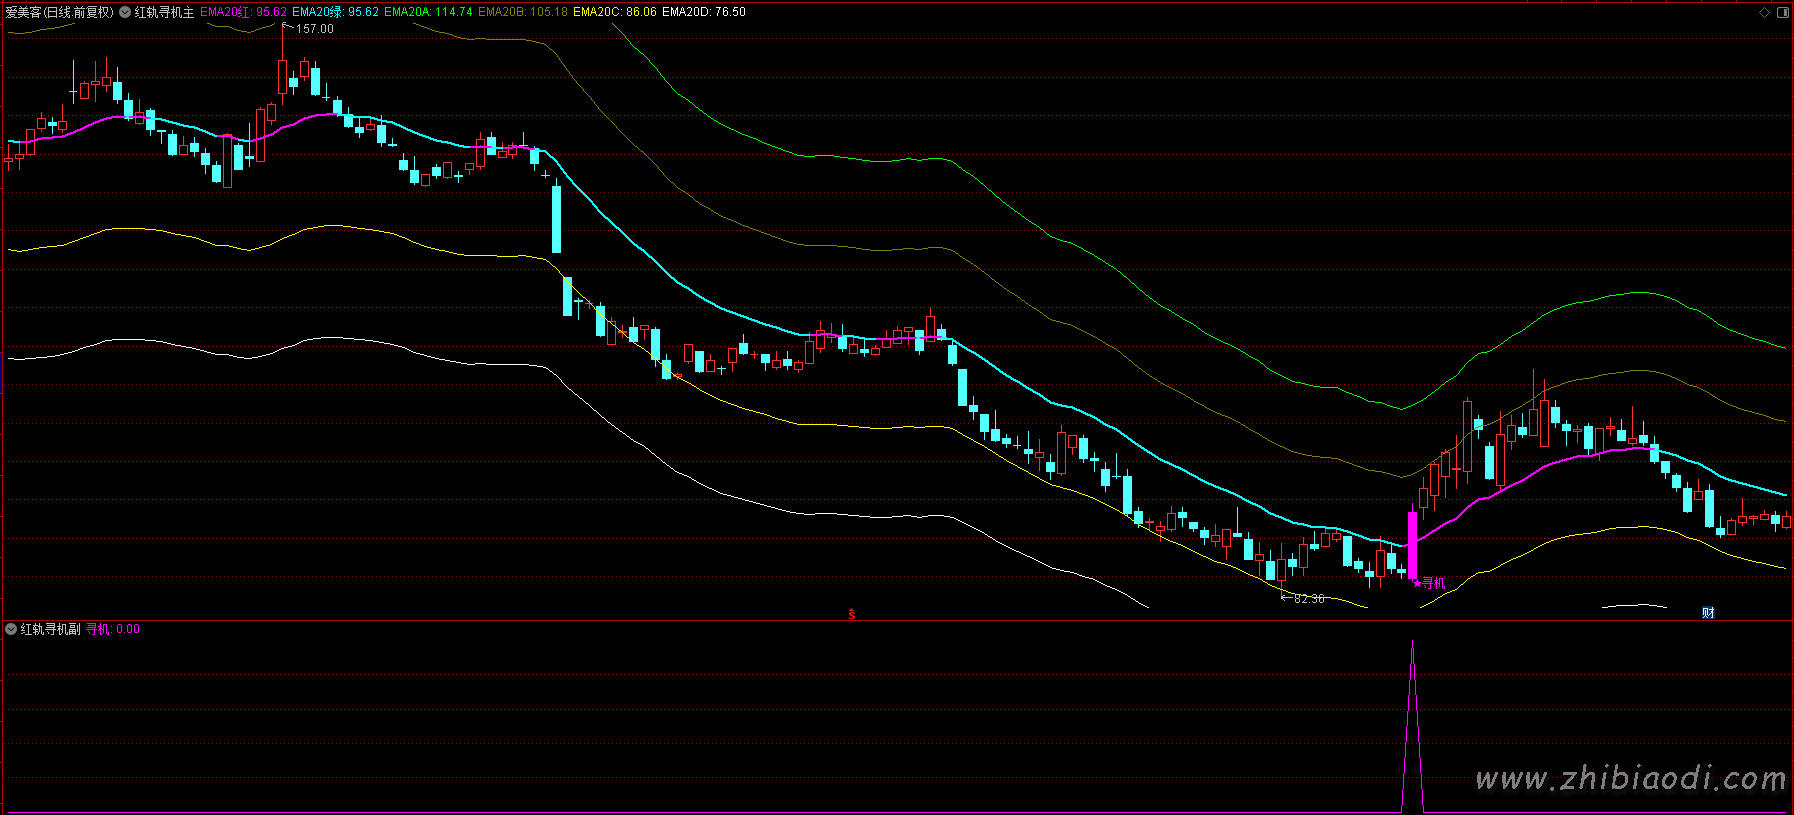Select the EMA20D: 76.50 legend value
This screenshot has height=815, width=1794.
(x=704, y=12)
